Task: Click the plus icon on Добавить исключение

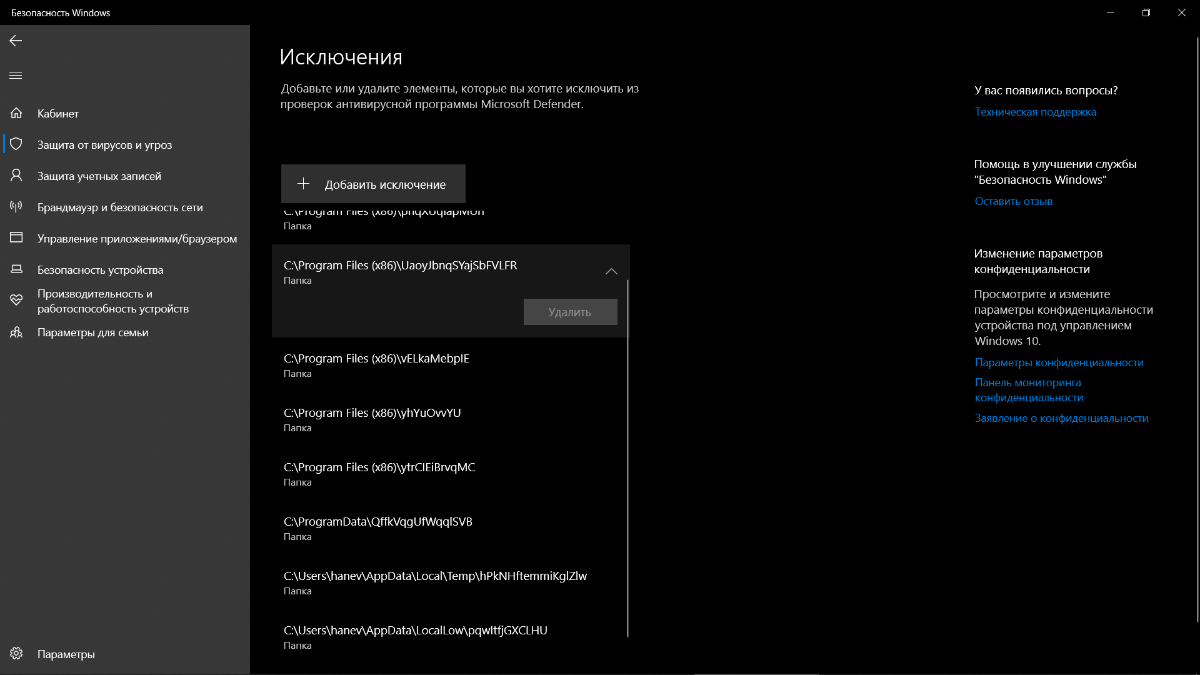Action: 304,184
